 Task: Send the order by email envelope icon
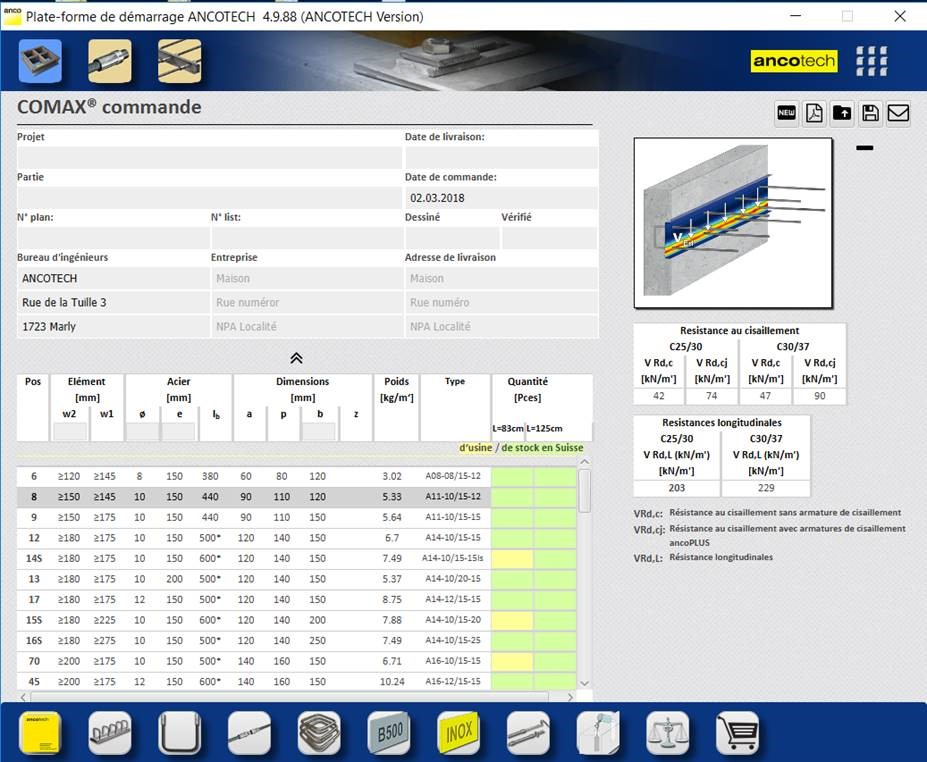click(899, 113)
